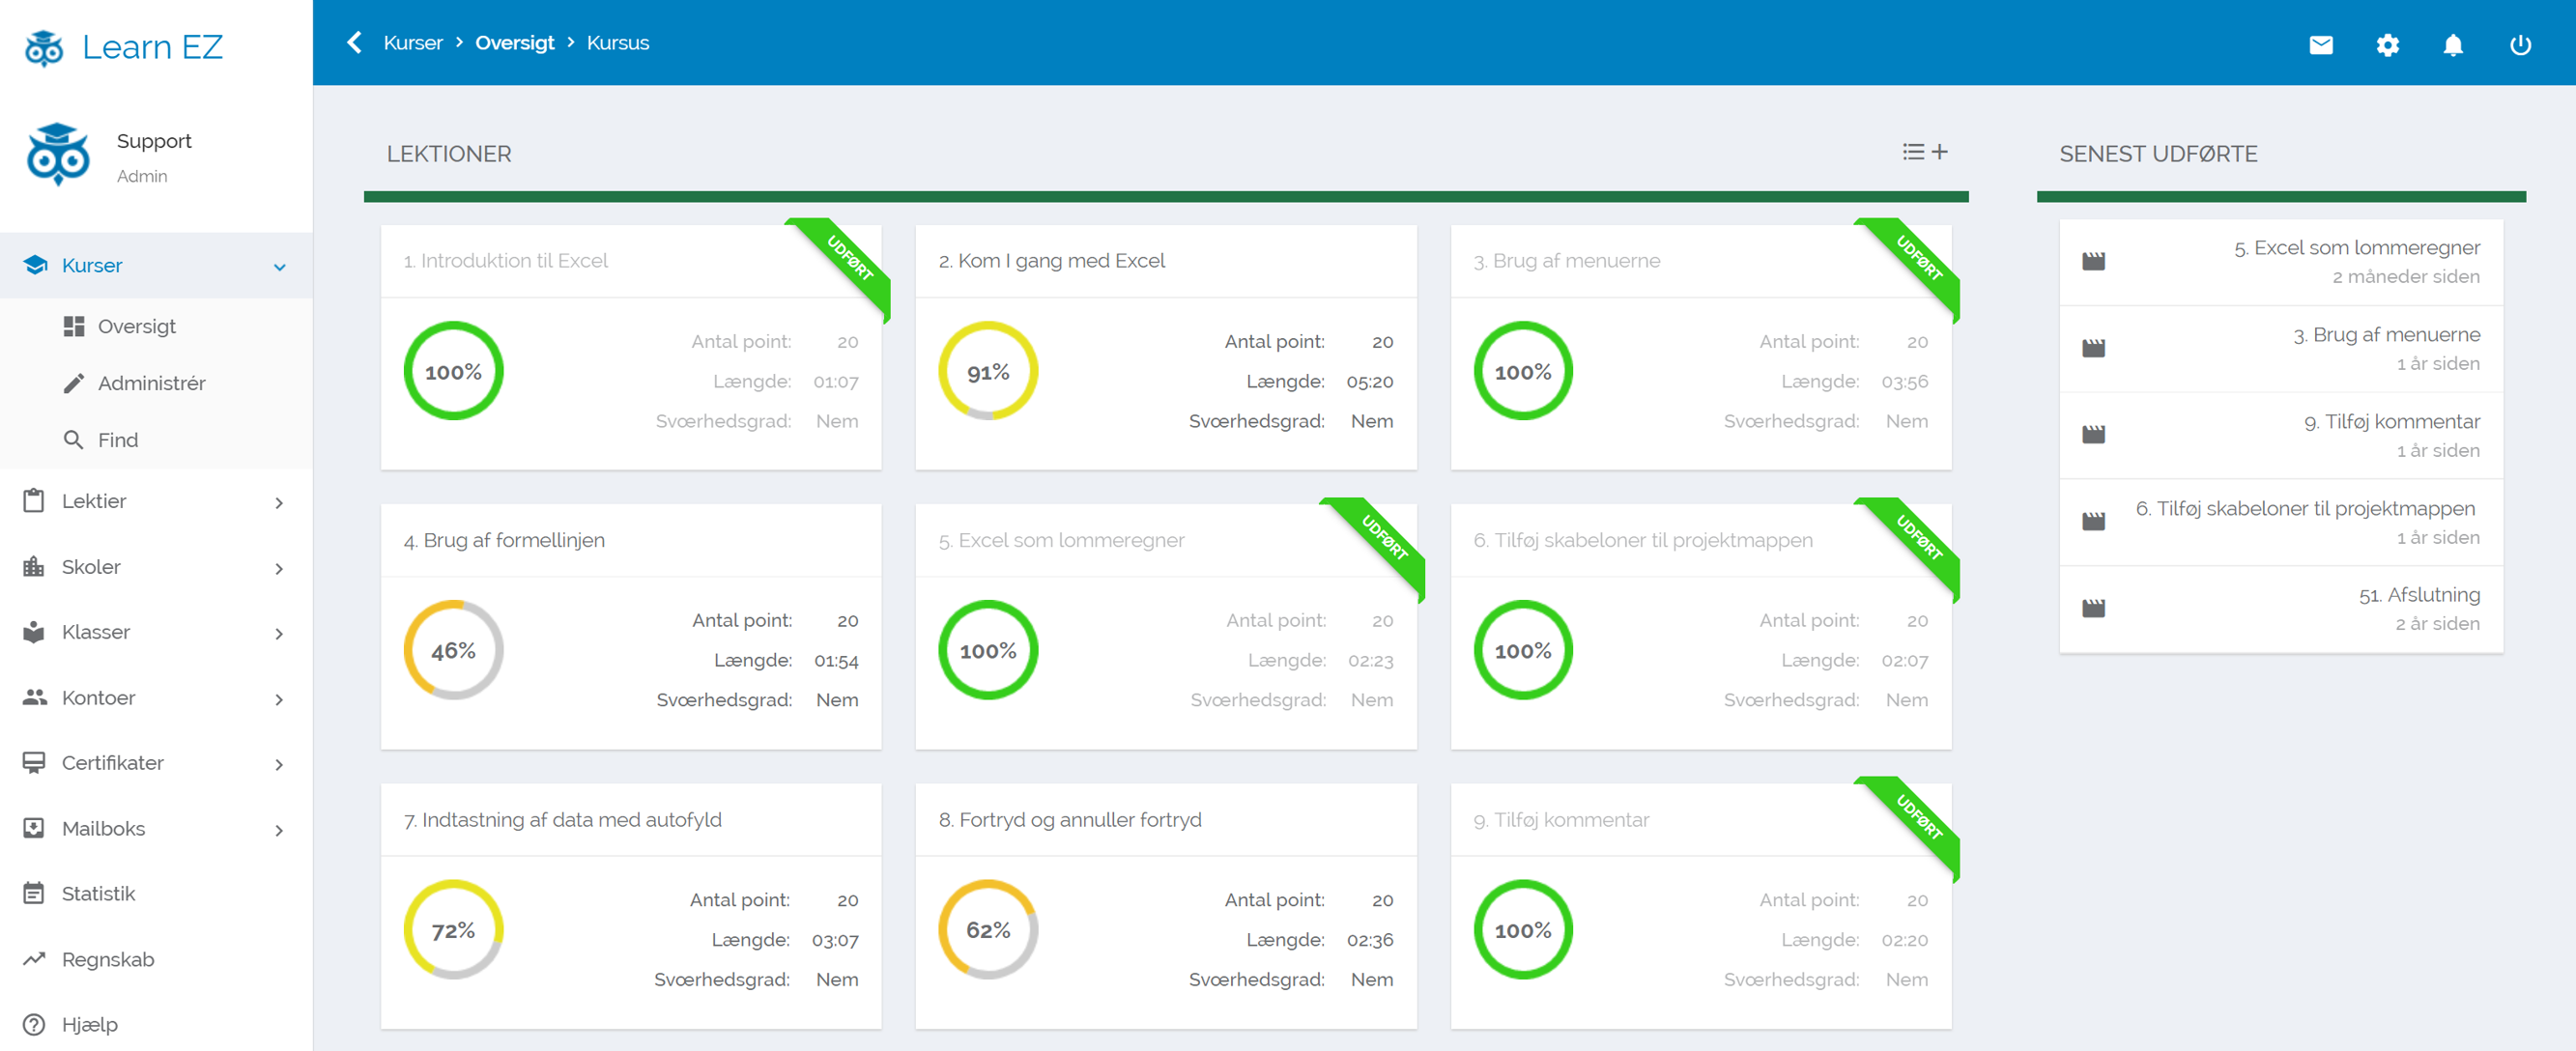
Task: Click the add lesson list icon
Action: point(1924,152)
